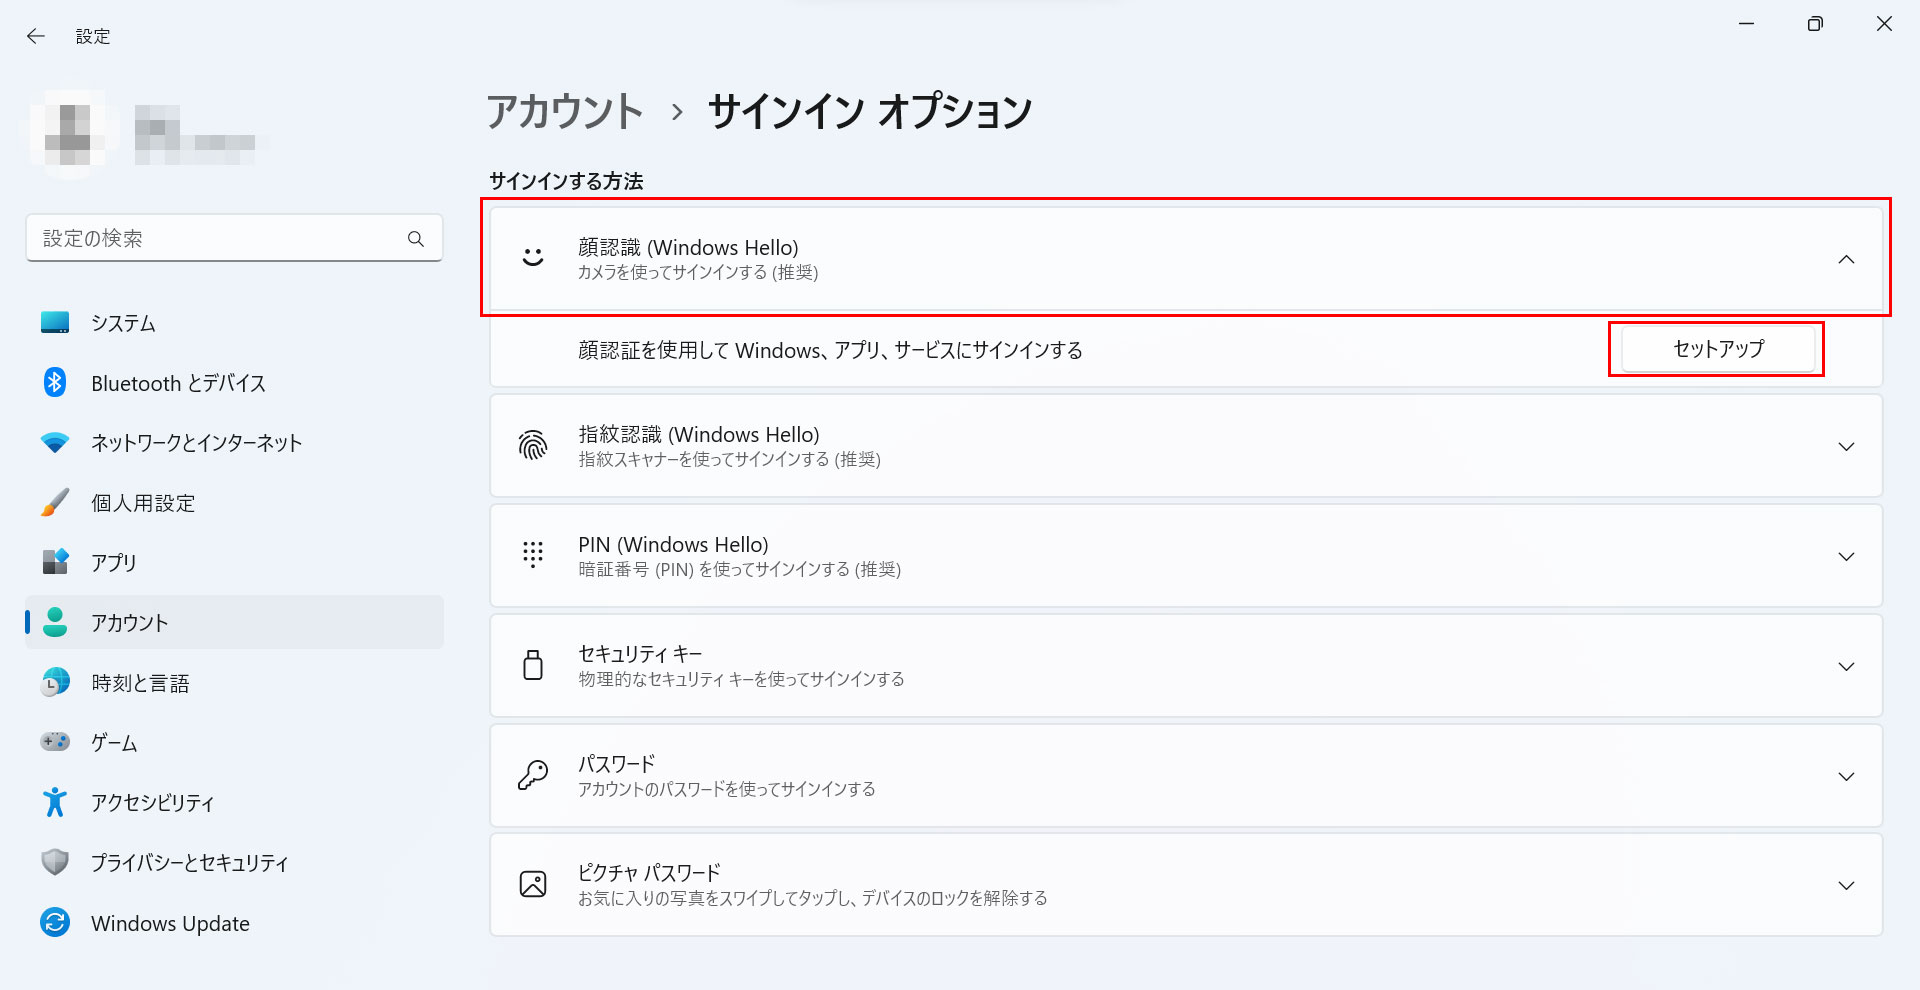Viewport: 1920px width, 990px height.
Task: Expand the セキュリティ キー chevron
Action: tap(1846, 666)
